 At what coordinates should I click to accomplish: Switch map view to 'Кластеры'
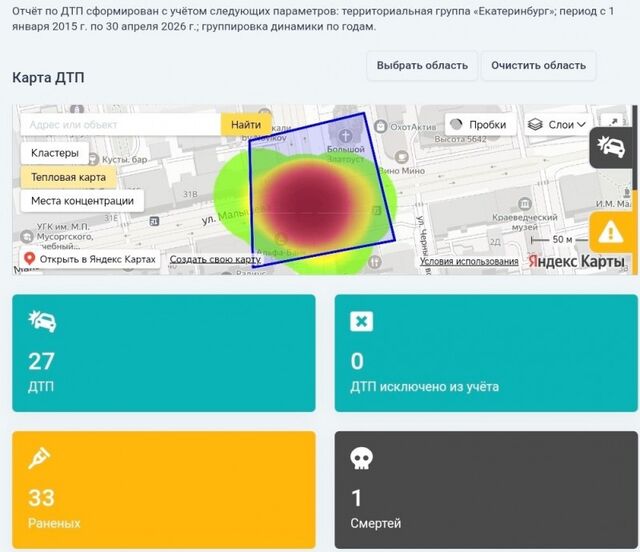pyautogui.click(x=55, y=153)
